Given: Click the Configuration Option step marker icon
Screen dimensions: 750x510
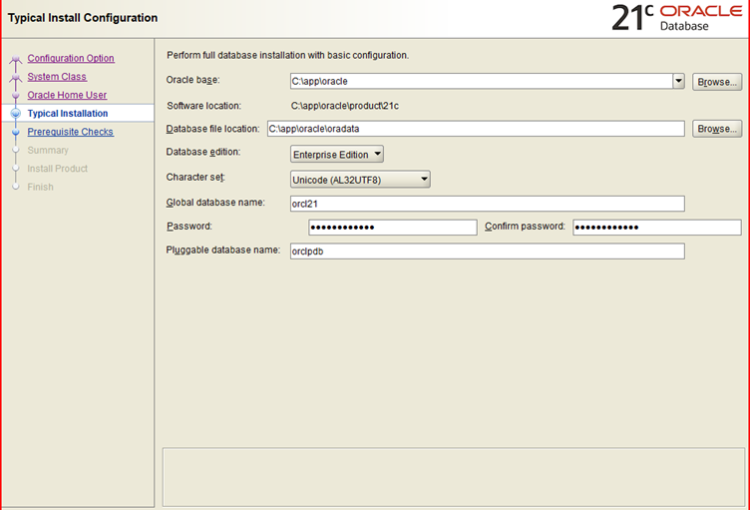Looking at the screenshot, I should tap(15, 60).
